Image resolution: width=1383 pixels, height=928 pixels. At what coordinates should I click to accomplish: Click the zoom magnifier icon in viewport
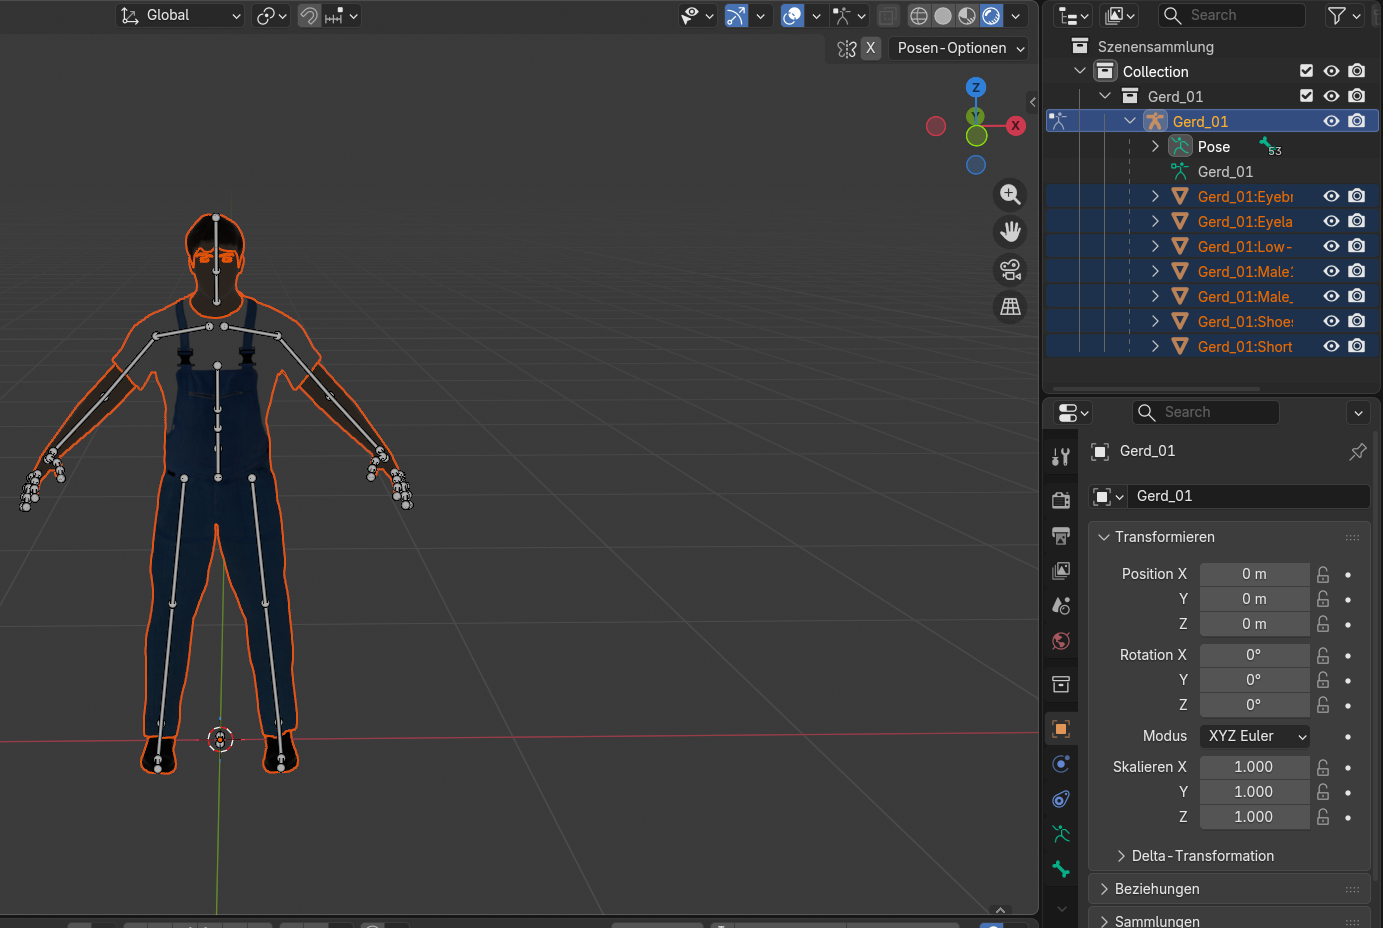click(1010, 195)
